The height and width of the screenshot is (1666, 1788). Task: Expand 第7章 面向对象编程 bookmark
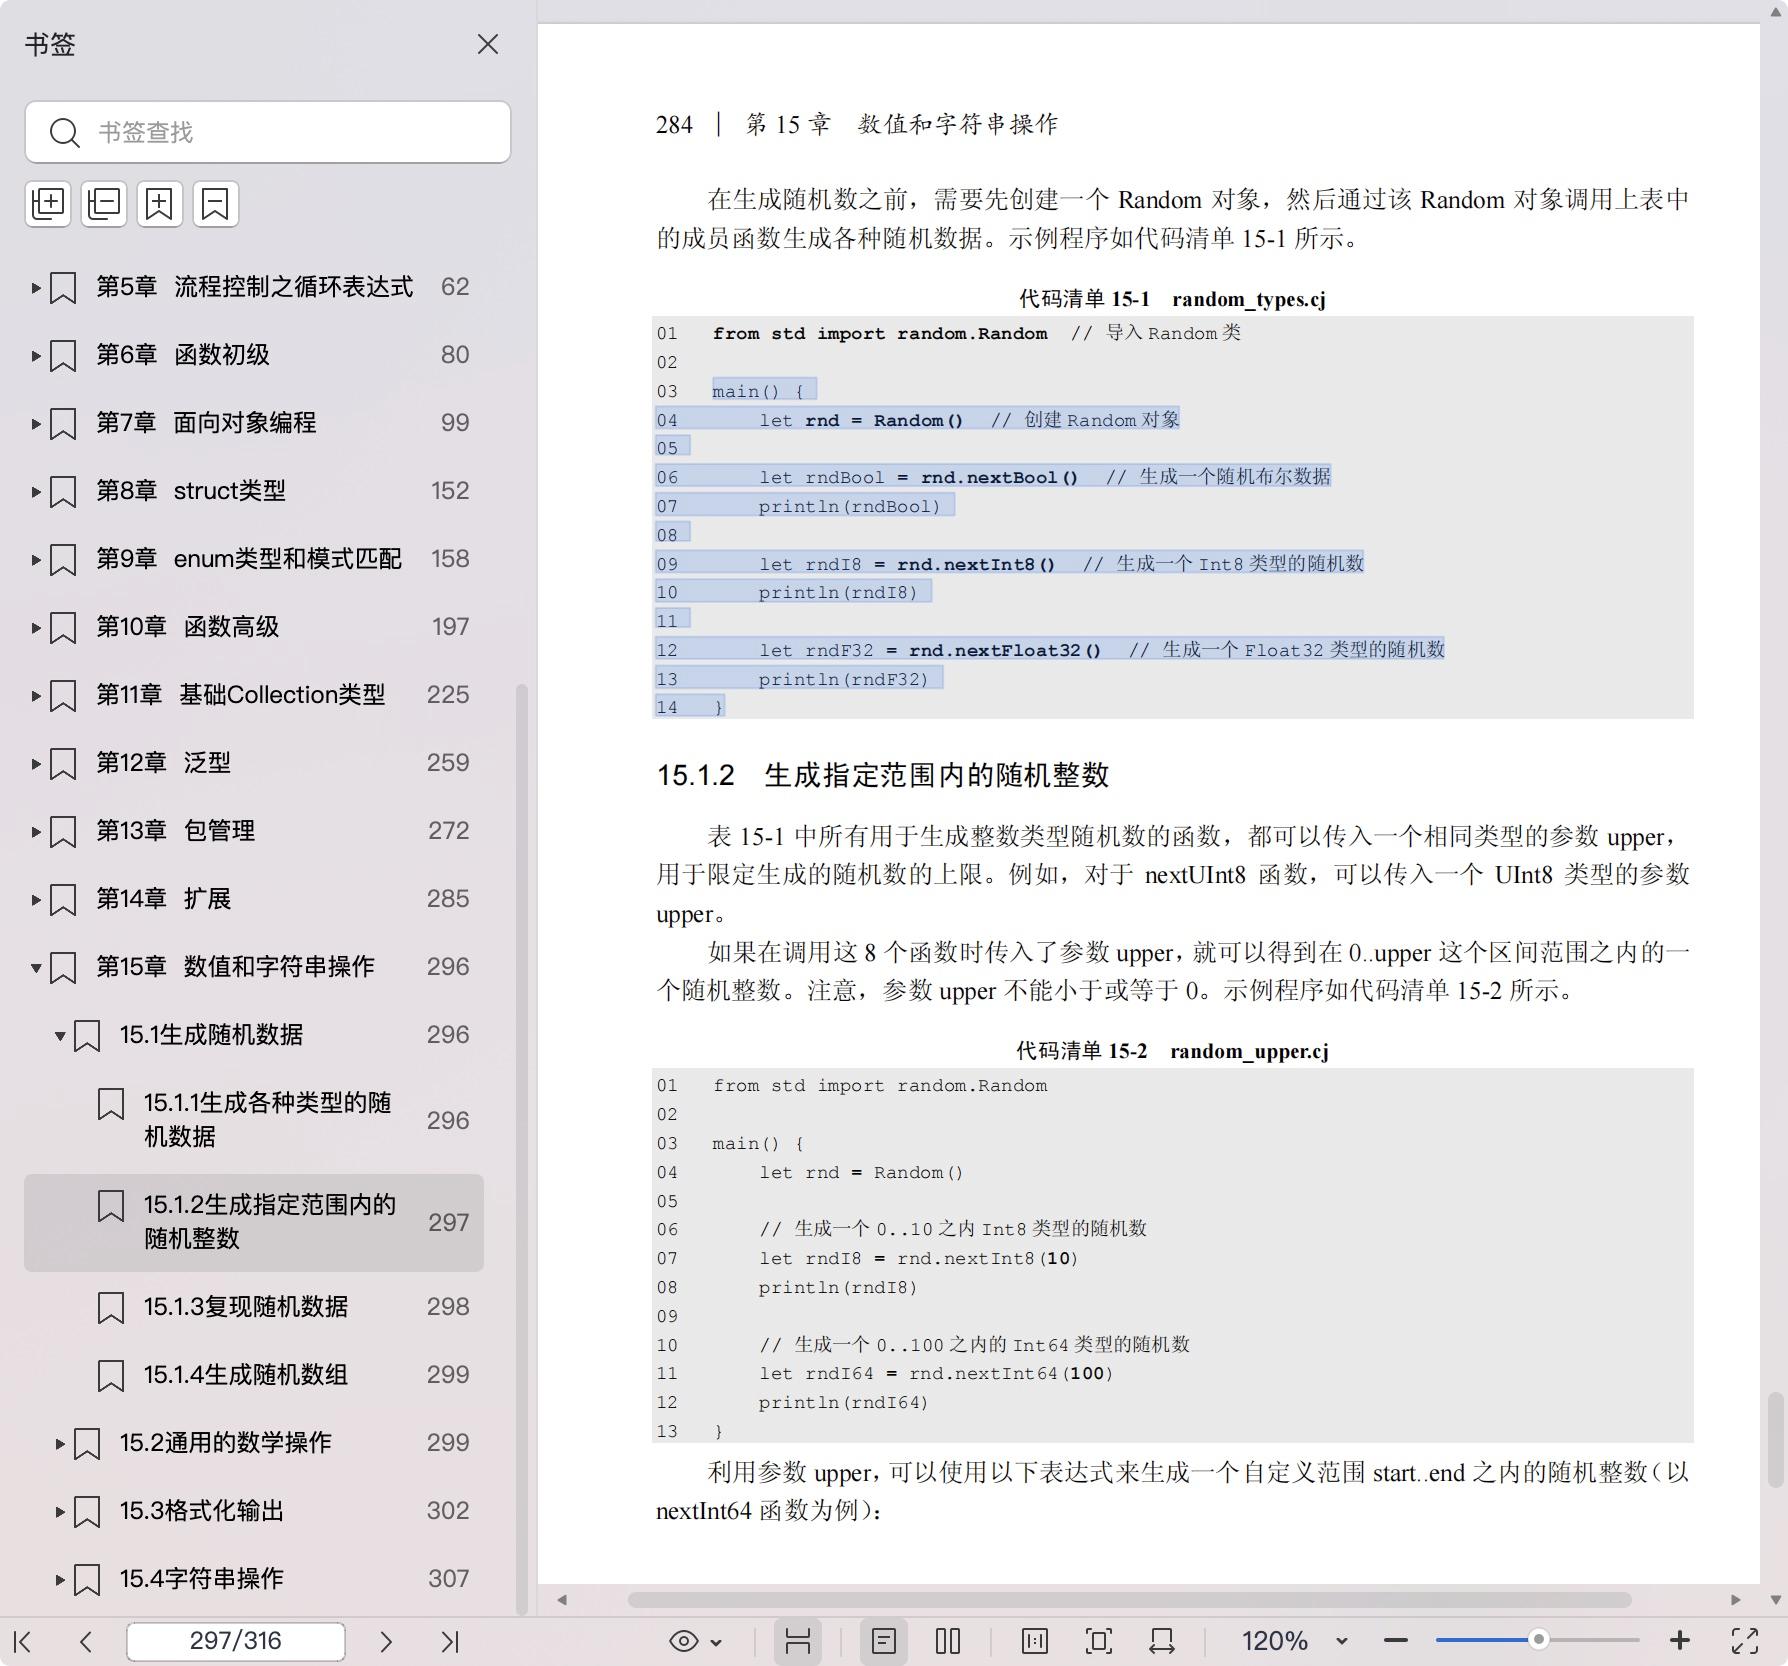[36, 424]
